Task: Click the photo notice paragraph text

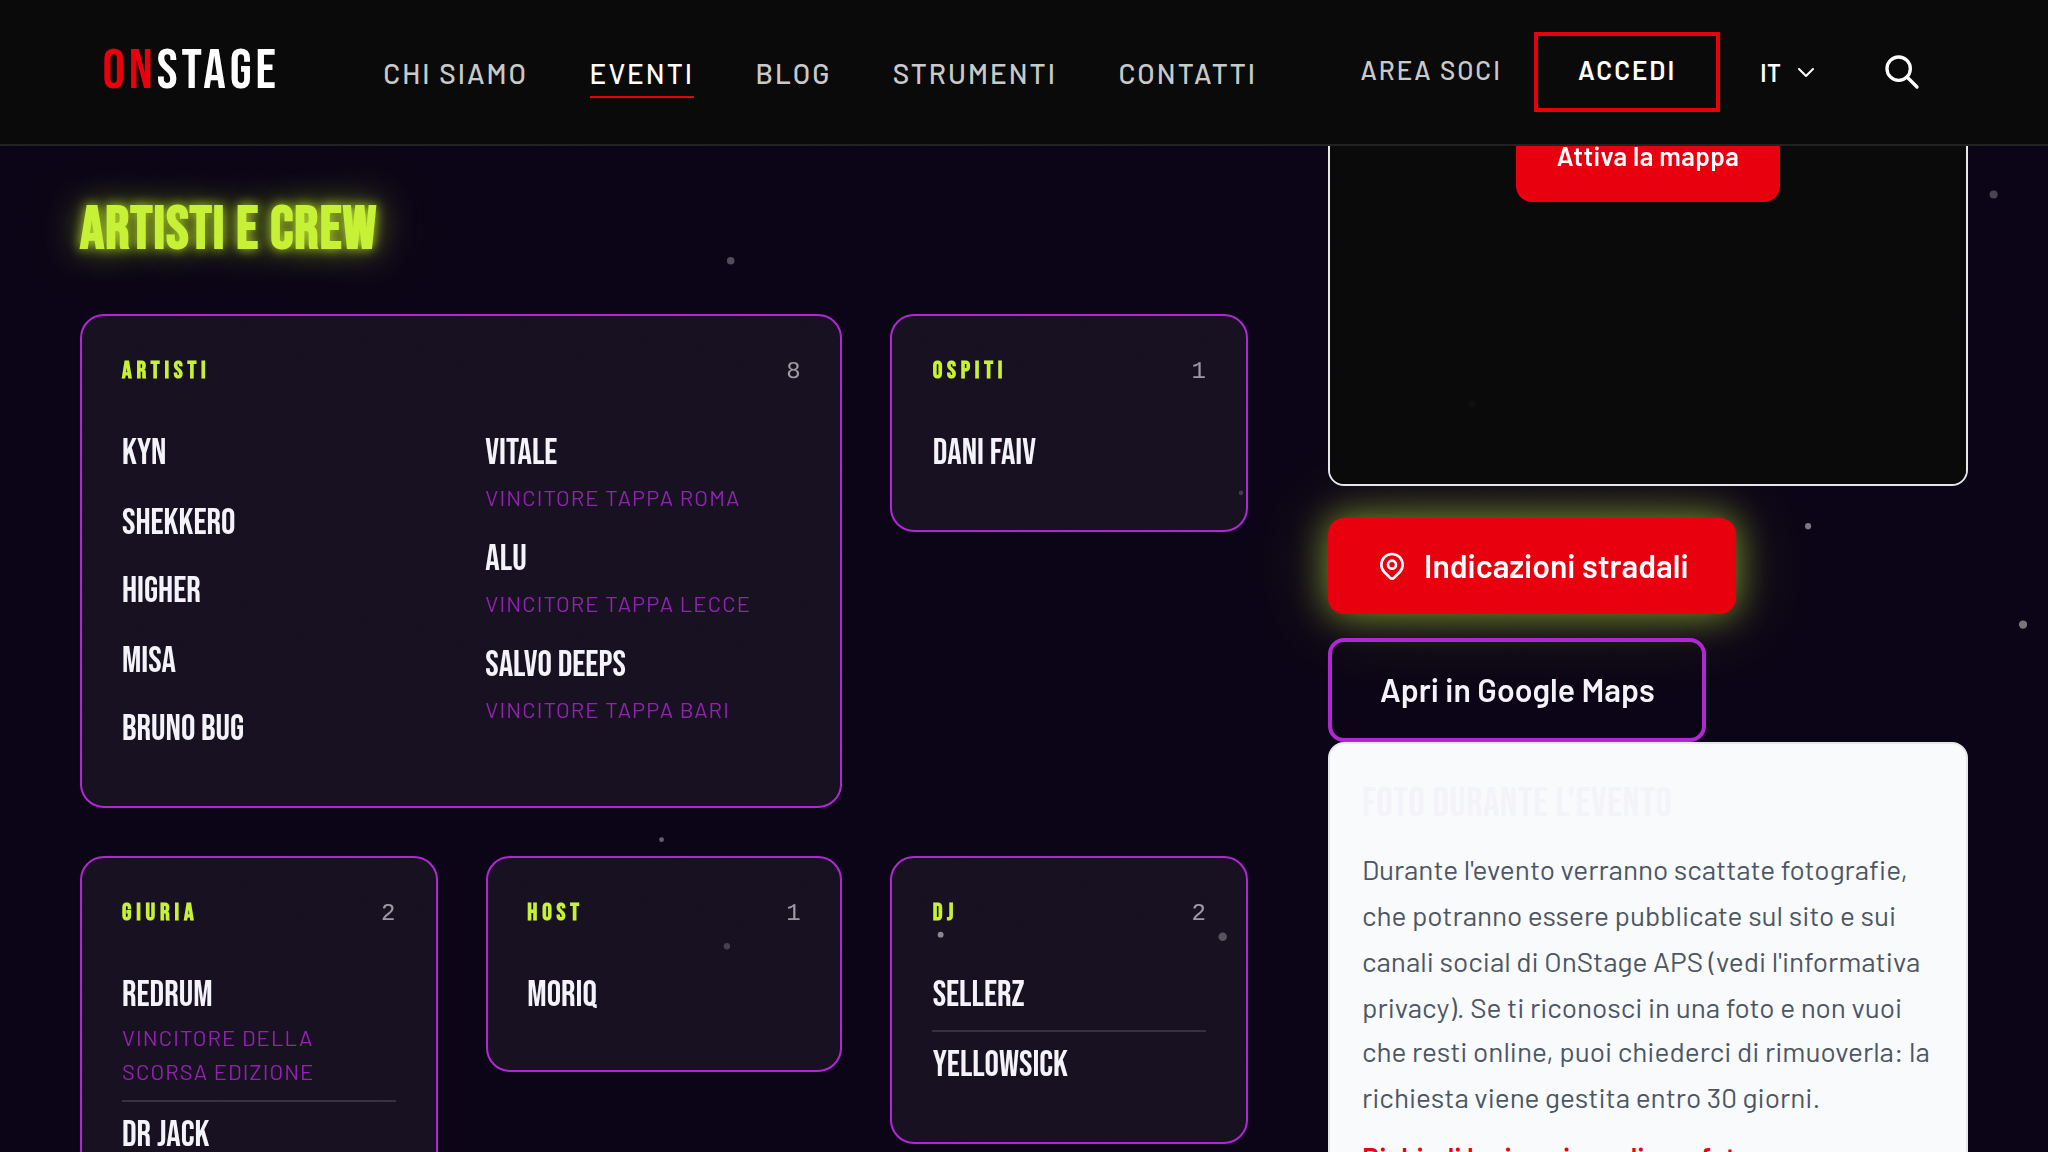Action: [x=1646, y=985]
